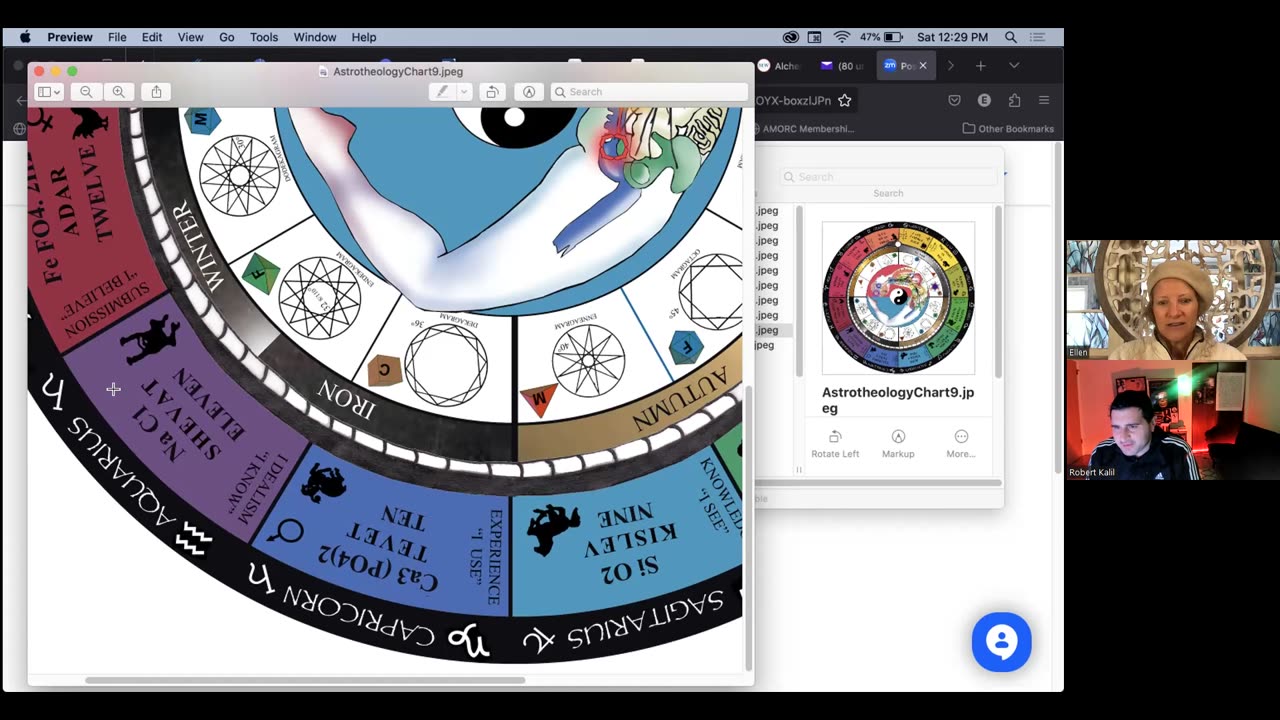This screenshot has width=1280, height=720.
Task: Click the AstrotheologyChart9 thumbnail preview
Action: pos(898,298)
